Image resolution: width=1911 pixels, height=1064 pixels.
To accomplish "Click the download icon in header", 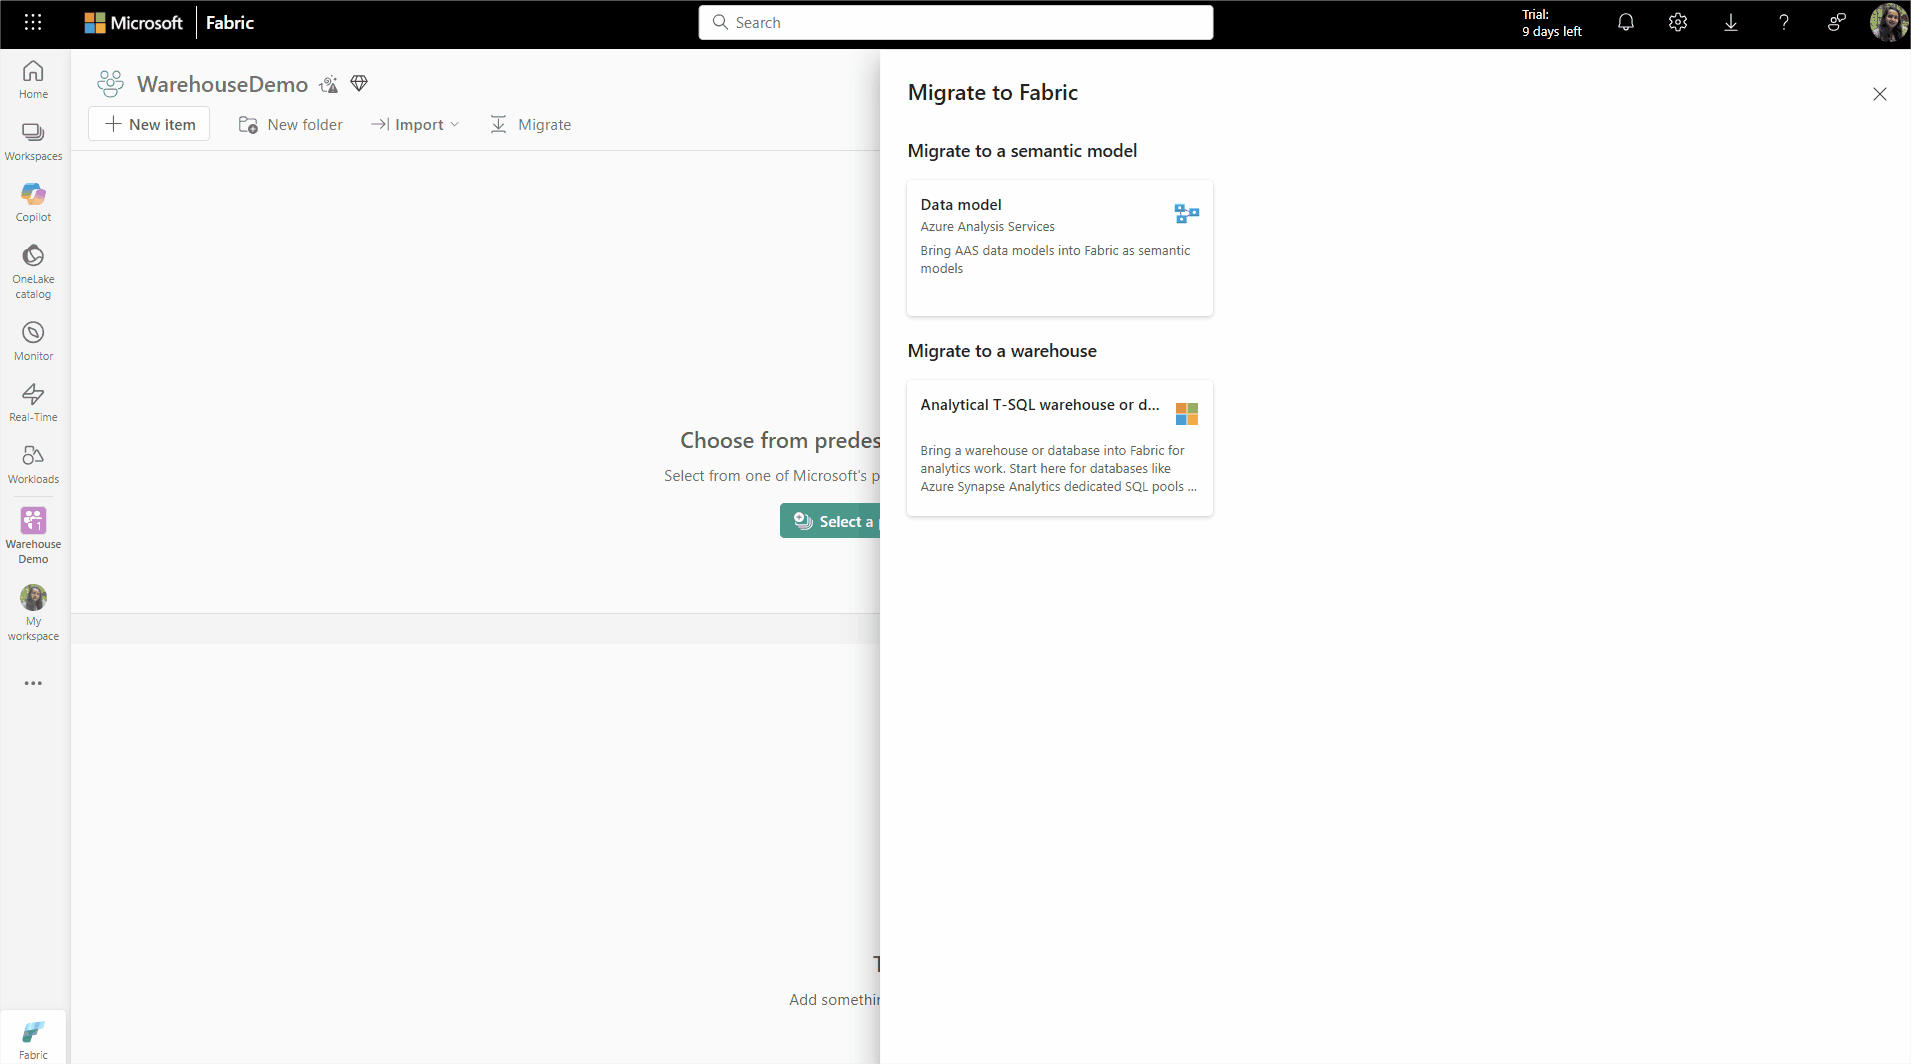I will 1730,22.
